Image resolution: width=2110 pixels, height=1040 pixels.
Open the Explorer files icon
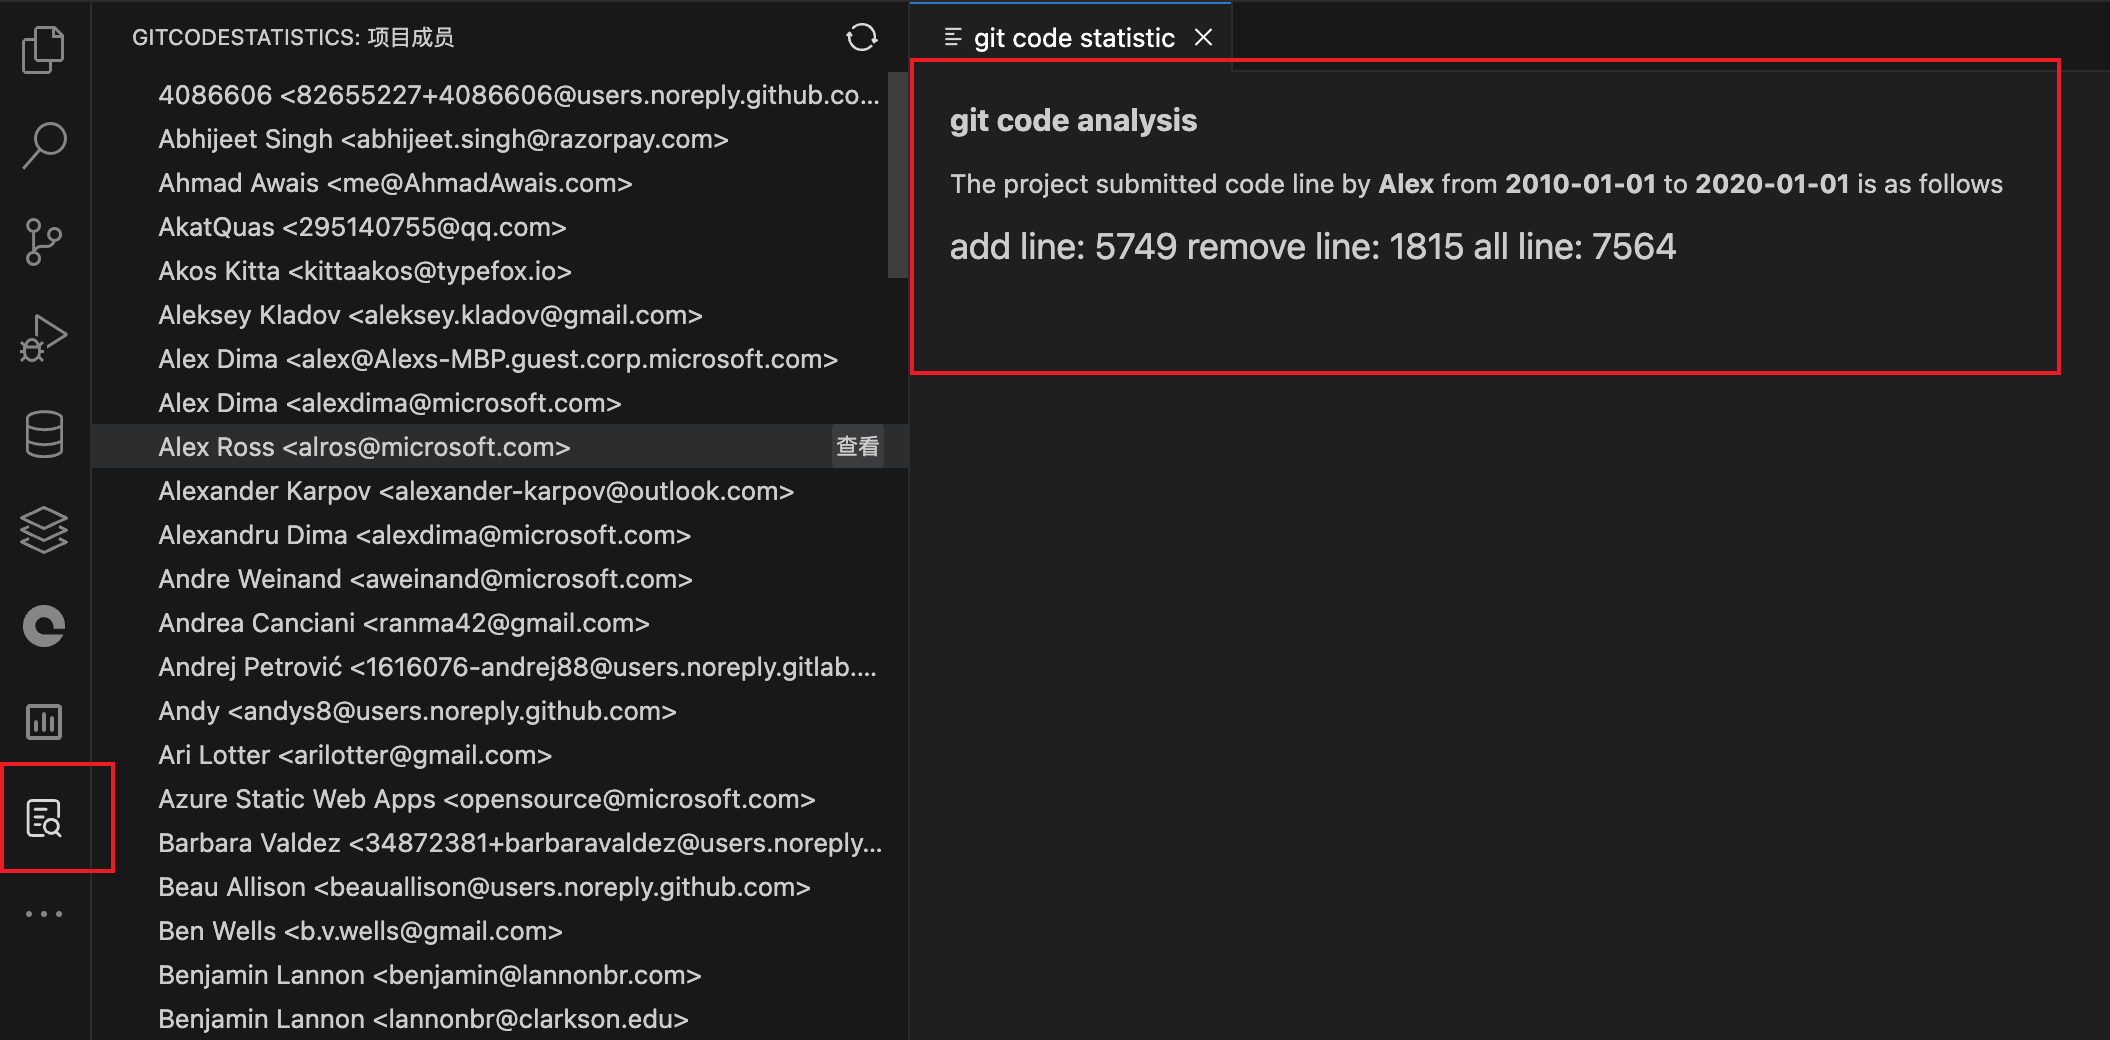pos(43,49)
